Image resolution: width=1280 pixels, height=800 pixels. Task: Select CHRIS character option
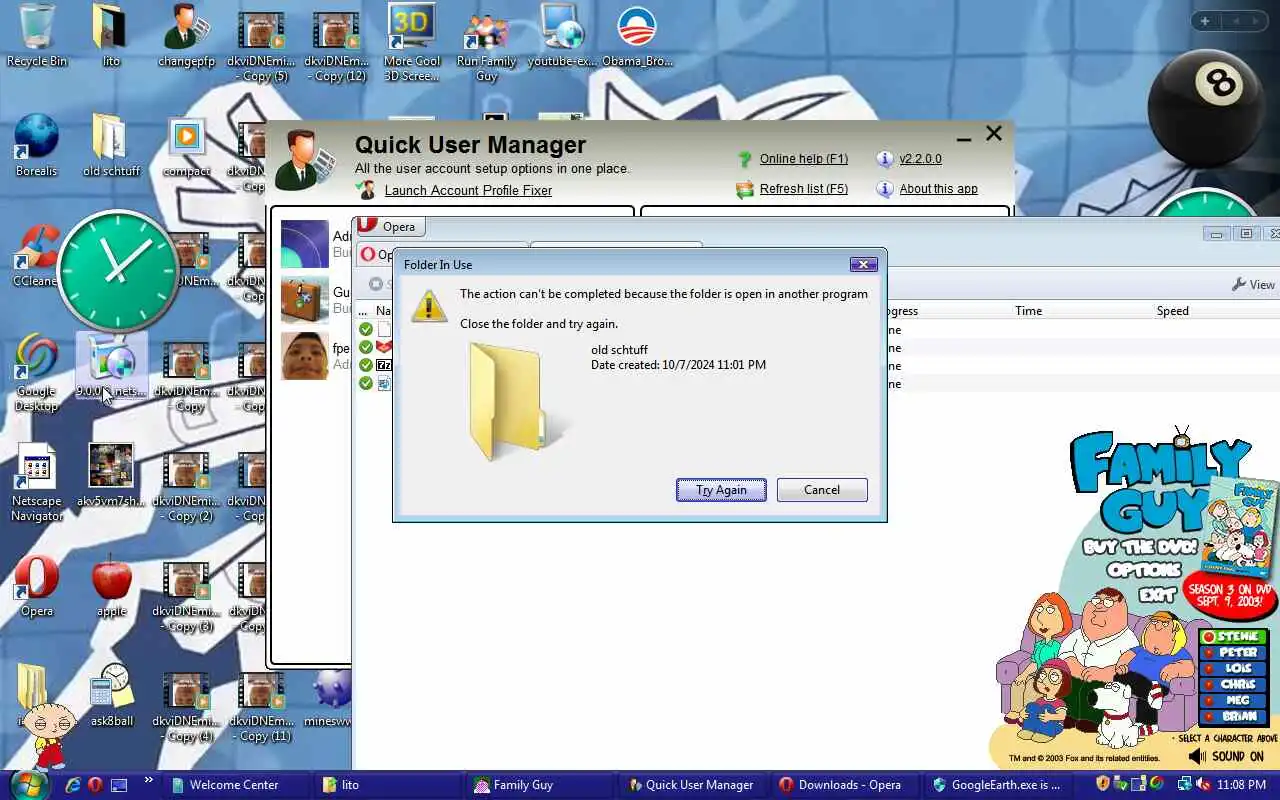pyautogui.click(x=1234, y=685)
